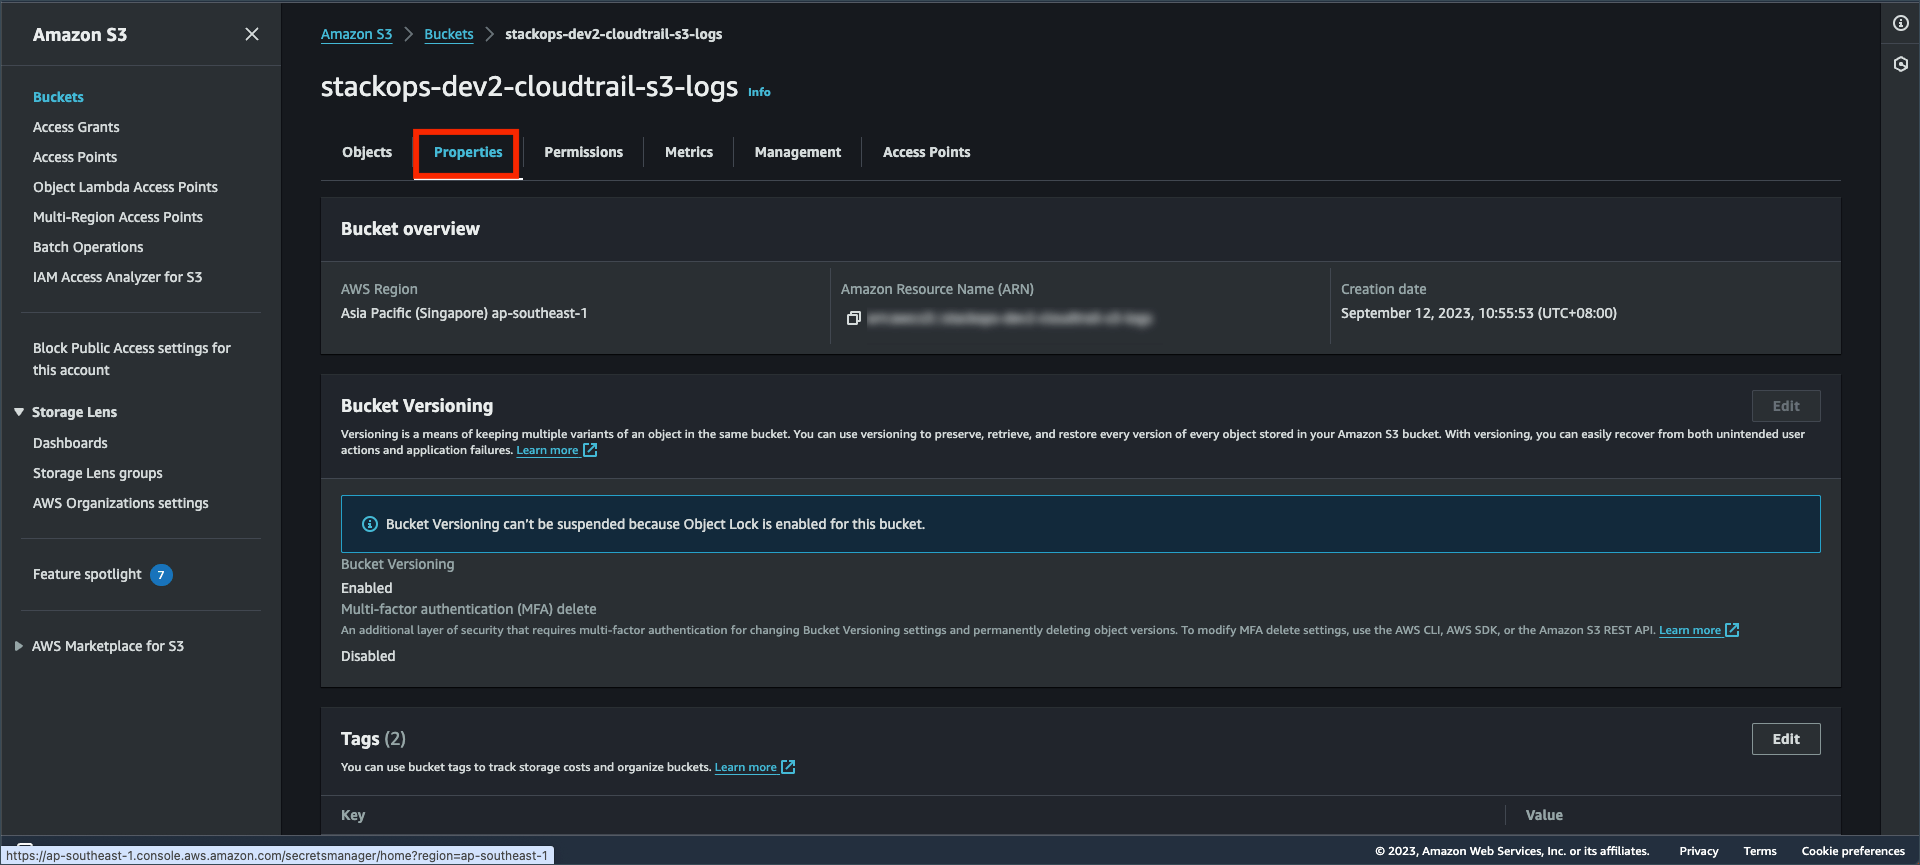Open Cookie preferences in the footer

click(1853, 851)
